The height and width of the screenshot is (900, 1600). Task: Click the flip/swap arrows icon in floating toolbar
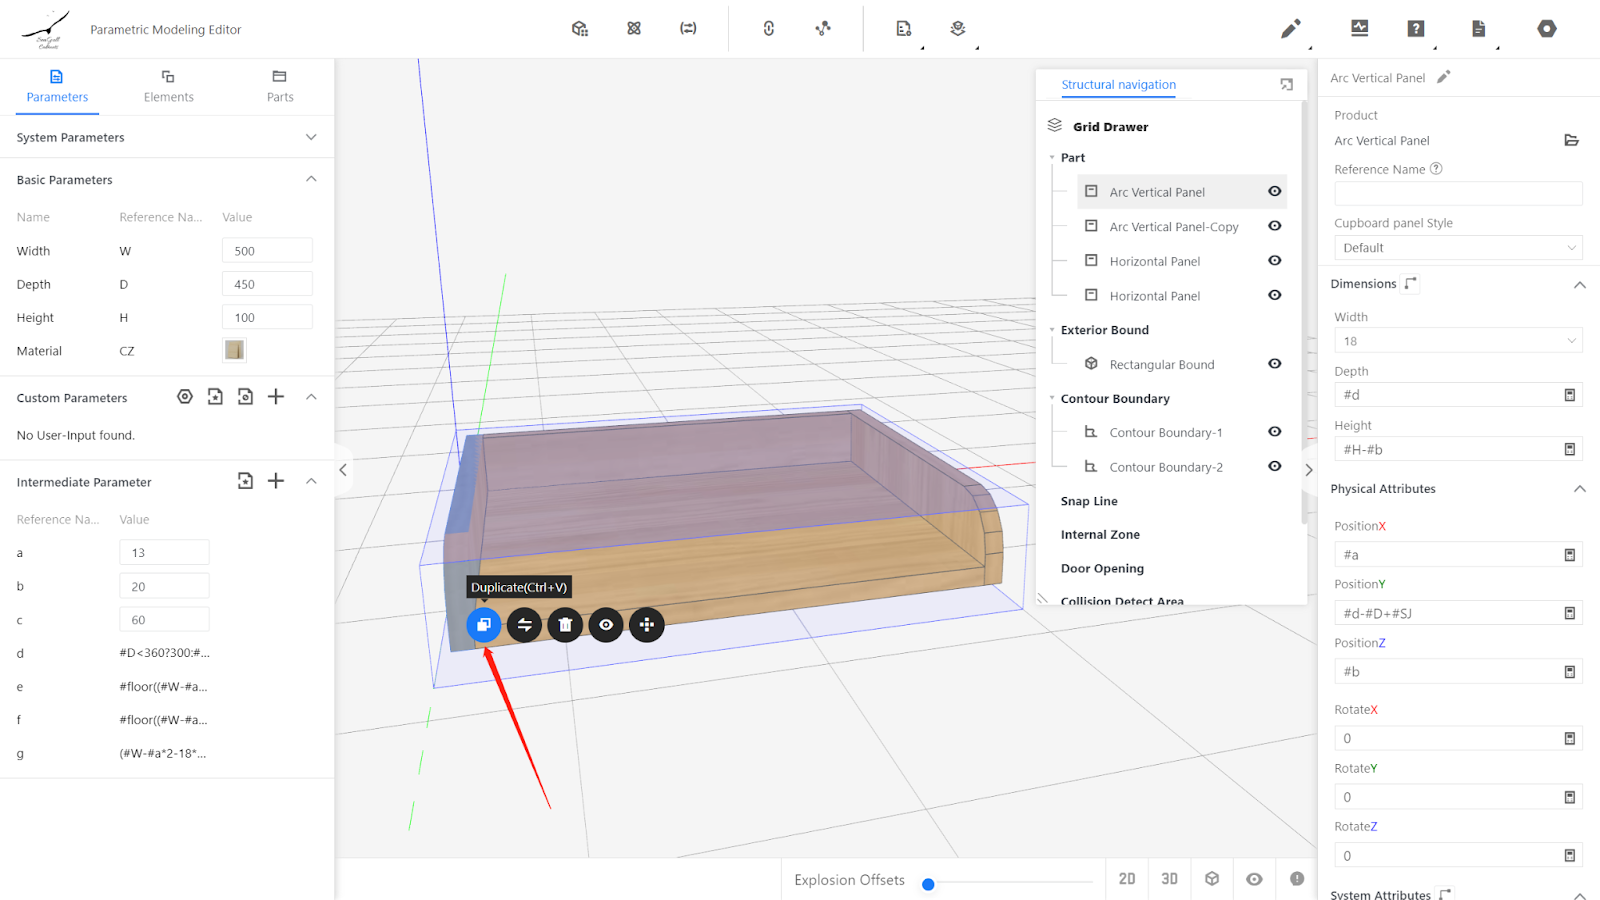tap(524, 625)
